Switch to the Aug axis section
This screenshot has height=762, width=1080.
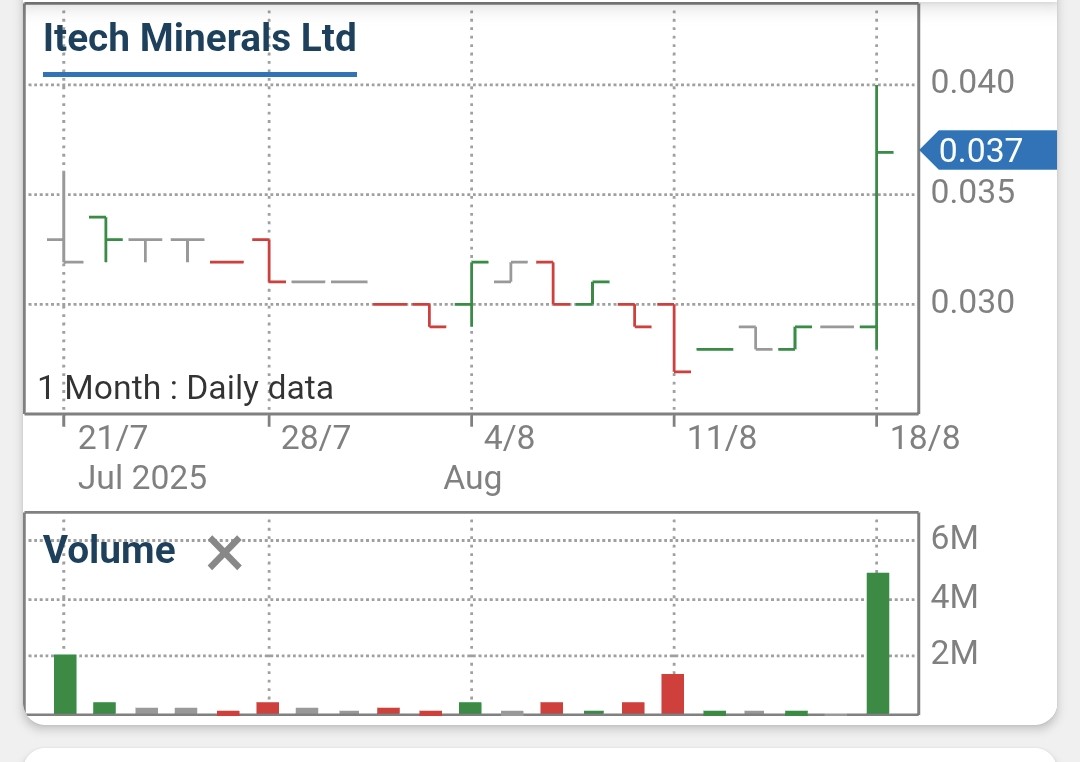click(471, 478)
